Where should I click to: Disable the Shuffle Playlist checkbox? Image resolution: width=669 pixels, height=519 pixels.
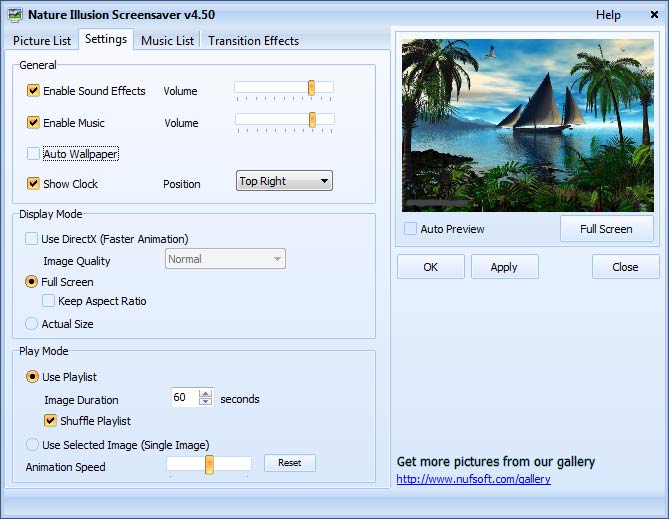pos(50,420)
